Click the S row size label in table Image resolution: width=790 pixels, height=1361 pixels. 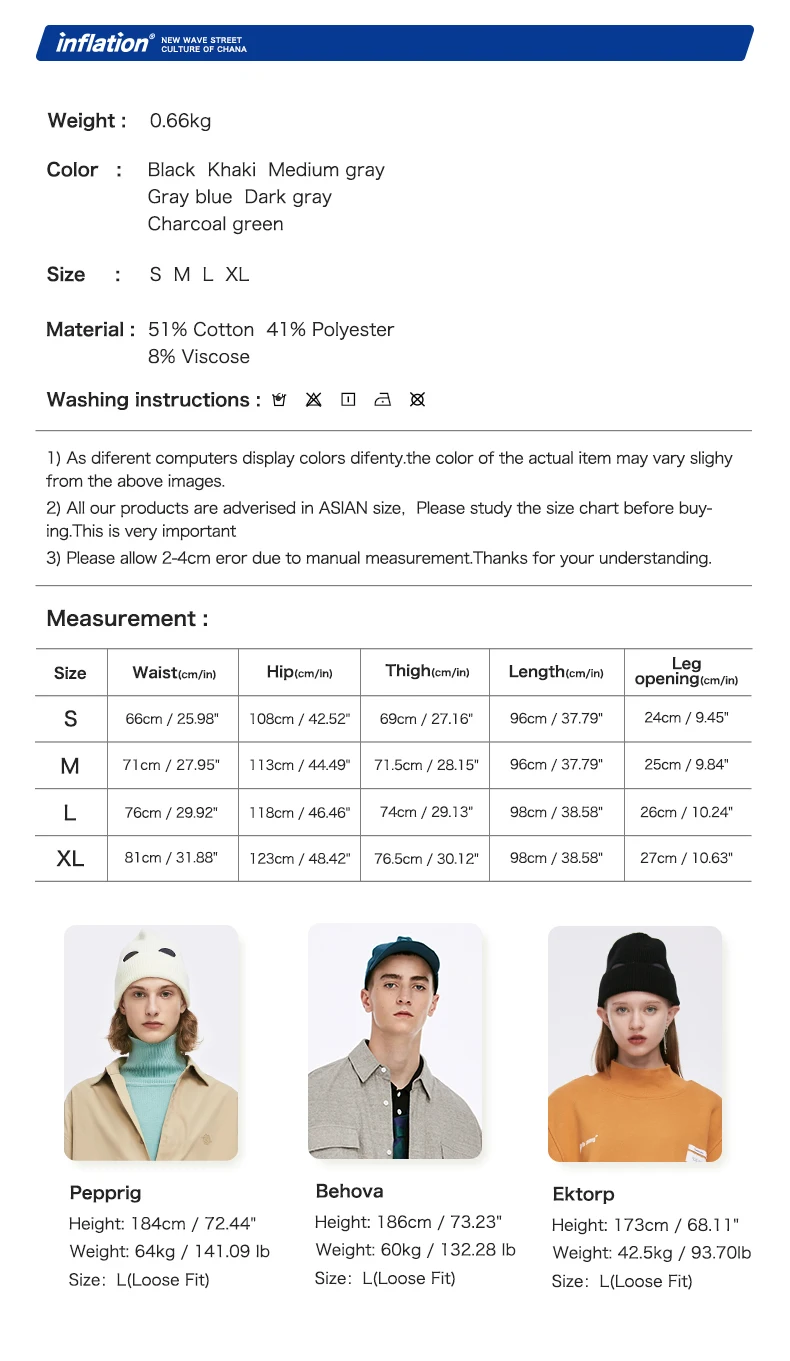70,719
